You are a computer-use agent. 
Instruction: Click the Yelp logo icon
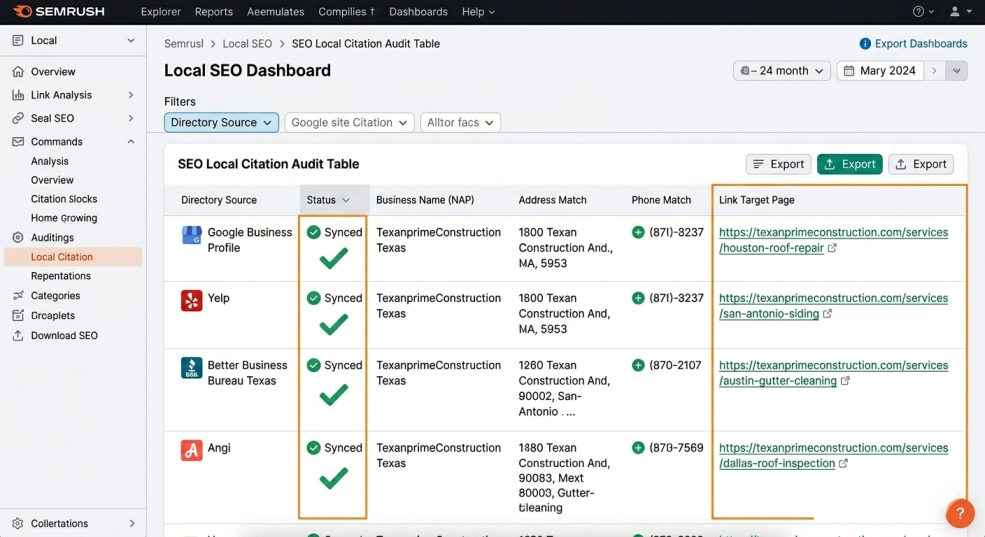click(x=192, y=301)
